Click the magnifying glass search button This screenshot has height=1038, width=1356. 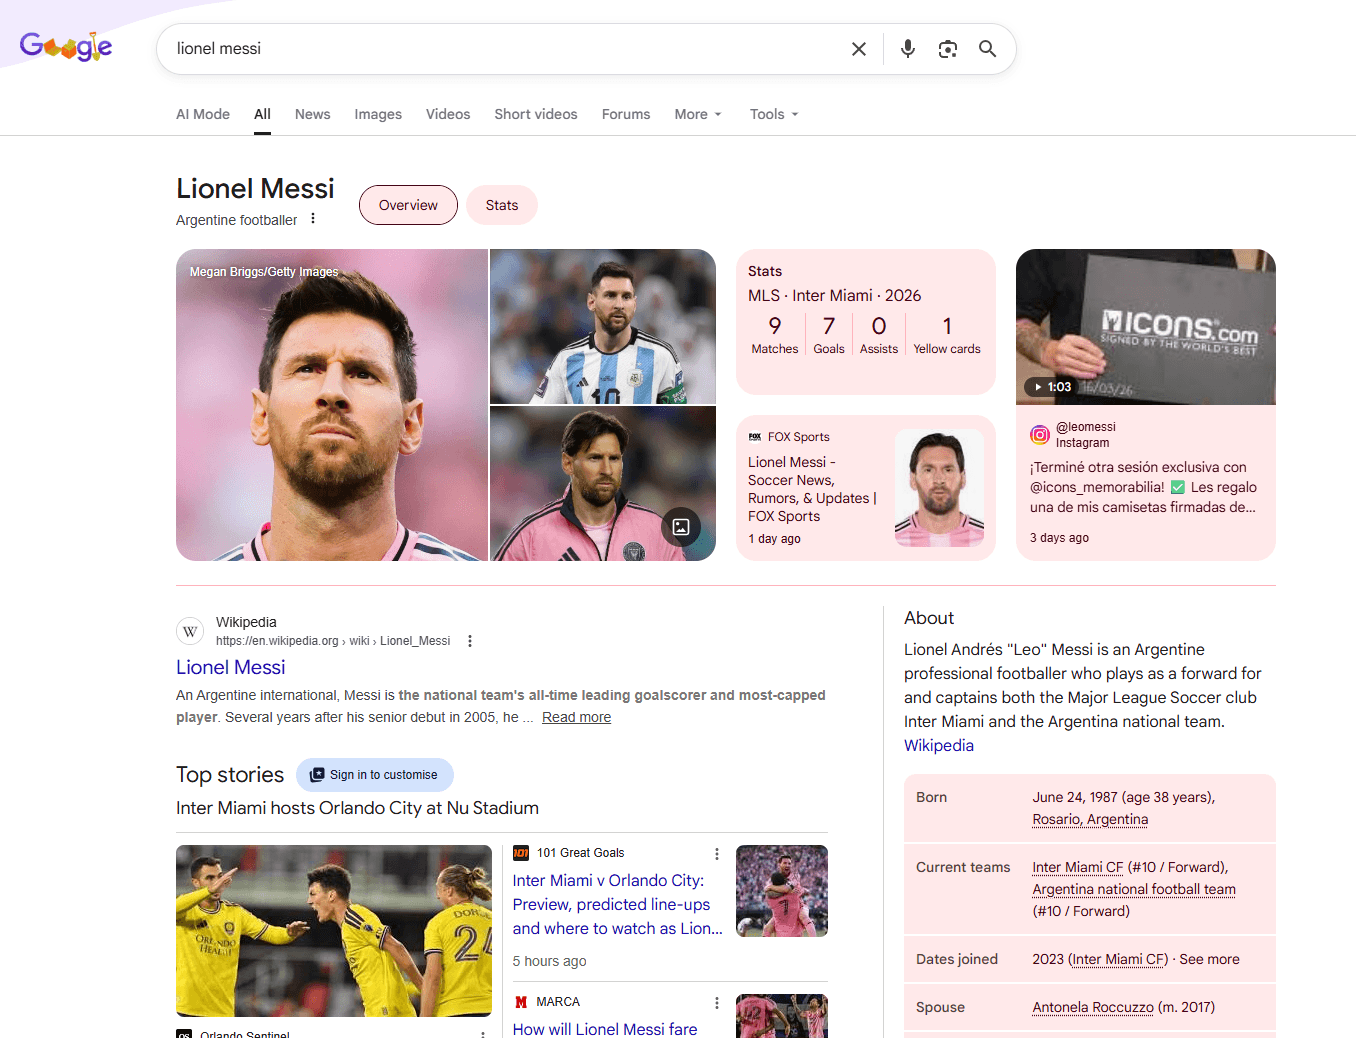[x=987, y=49]
